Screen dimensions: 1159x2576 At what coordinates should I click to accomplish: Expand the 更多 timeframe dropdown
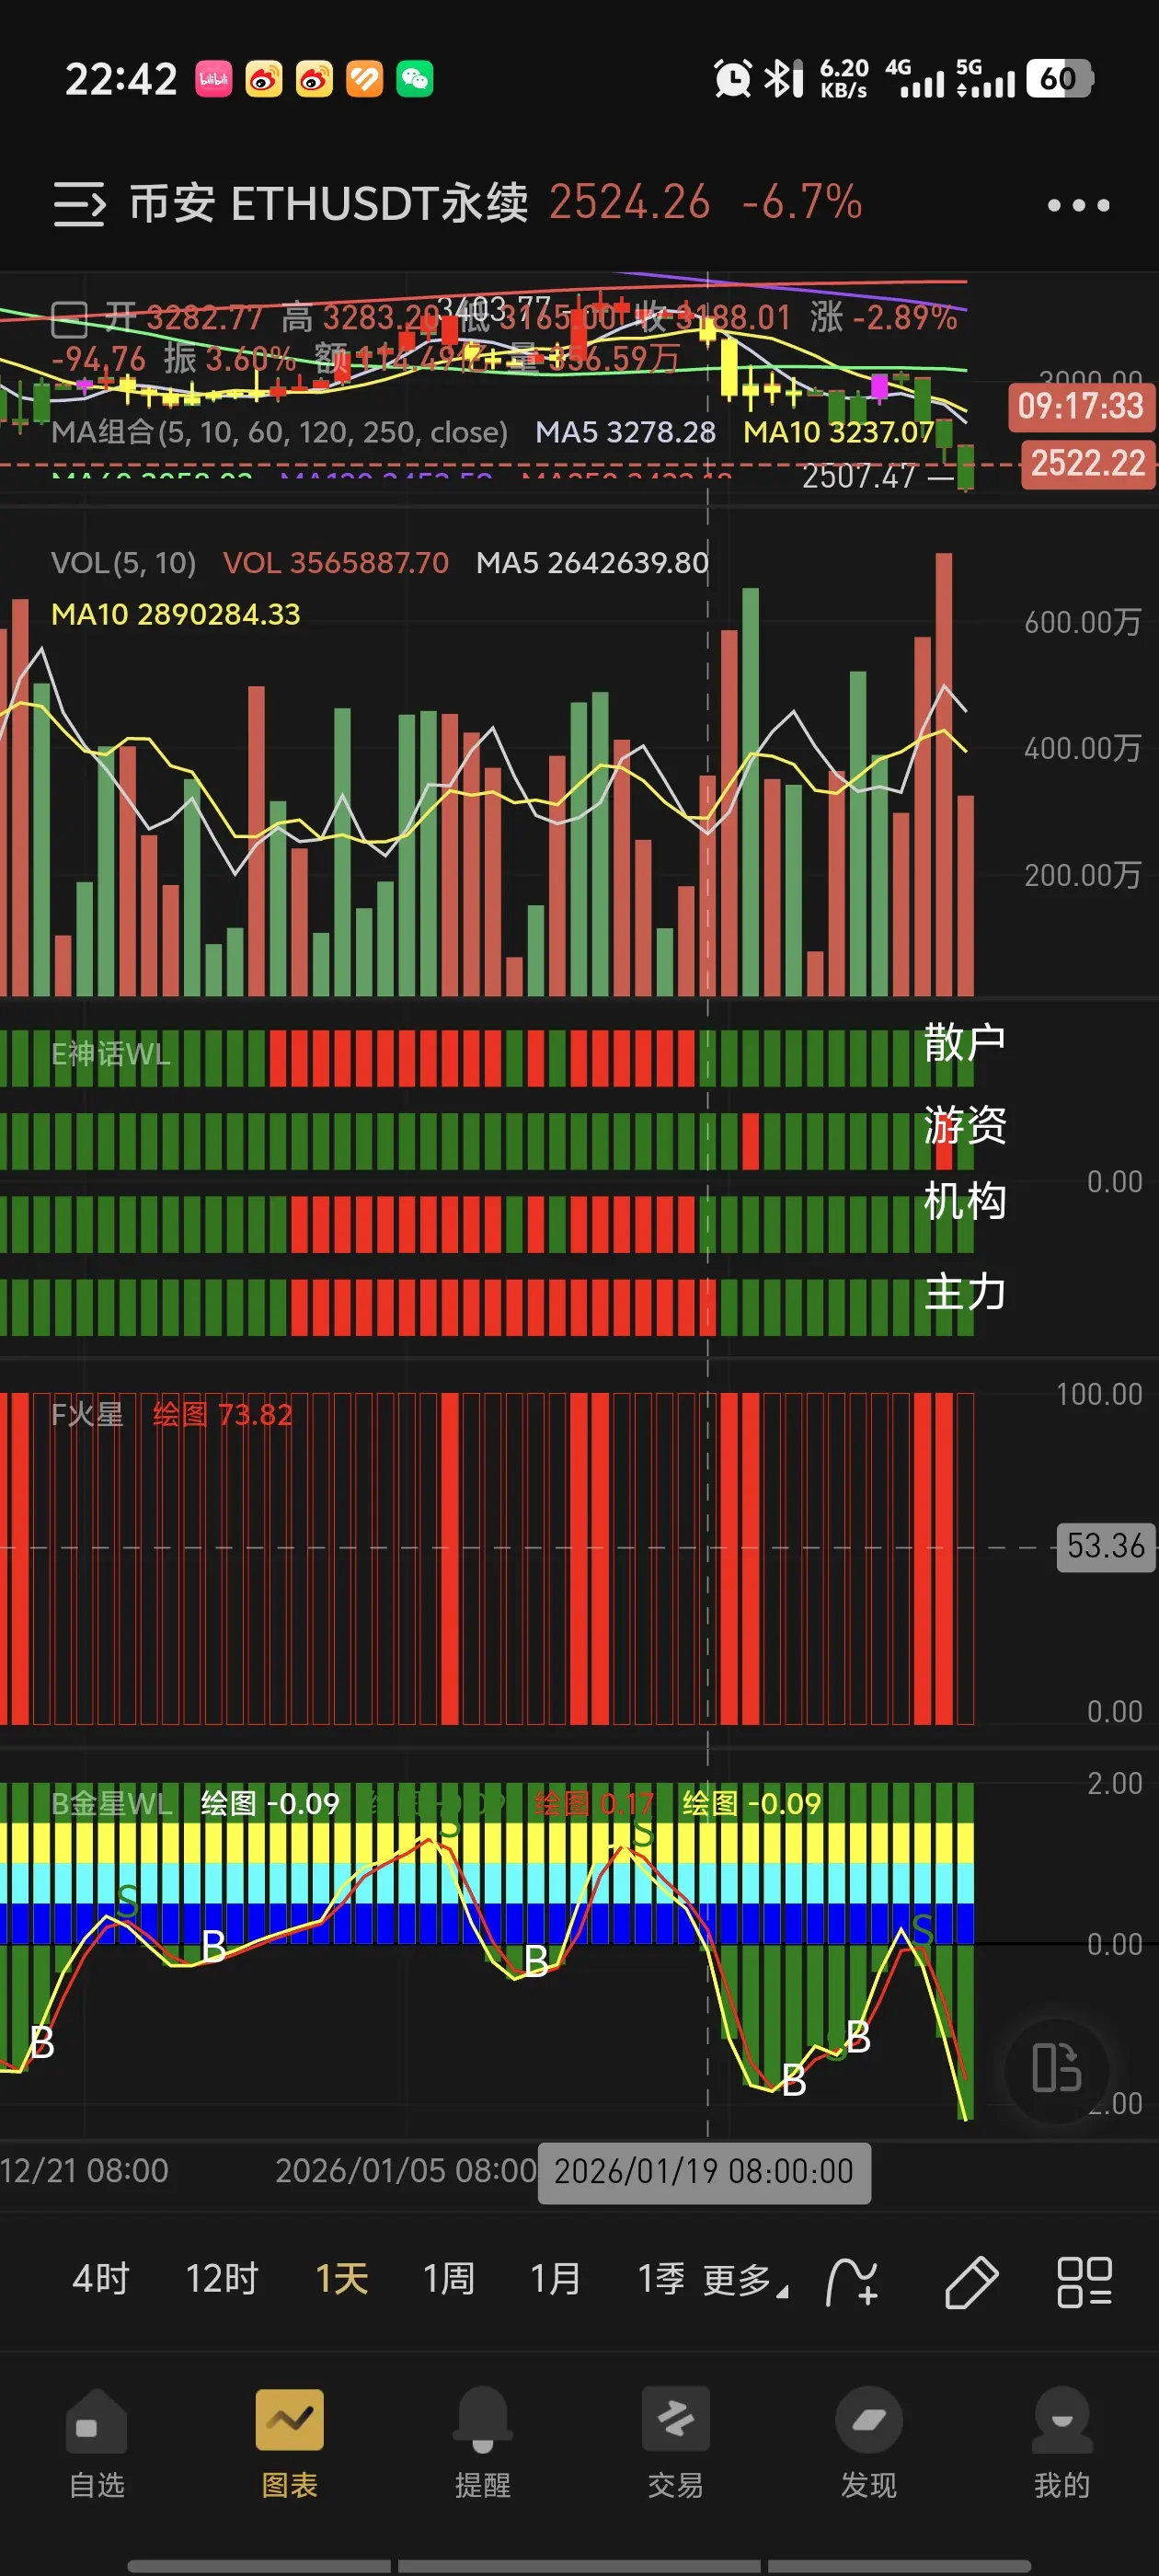click(x=745, y=2280)
